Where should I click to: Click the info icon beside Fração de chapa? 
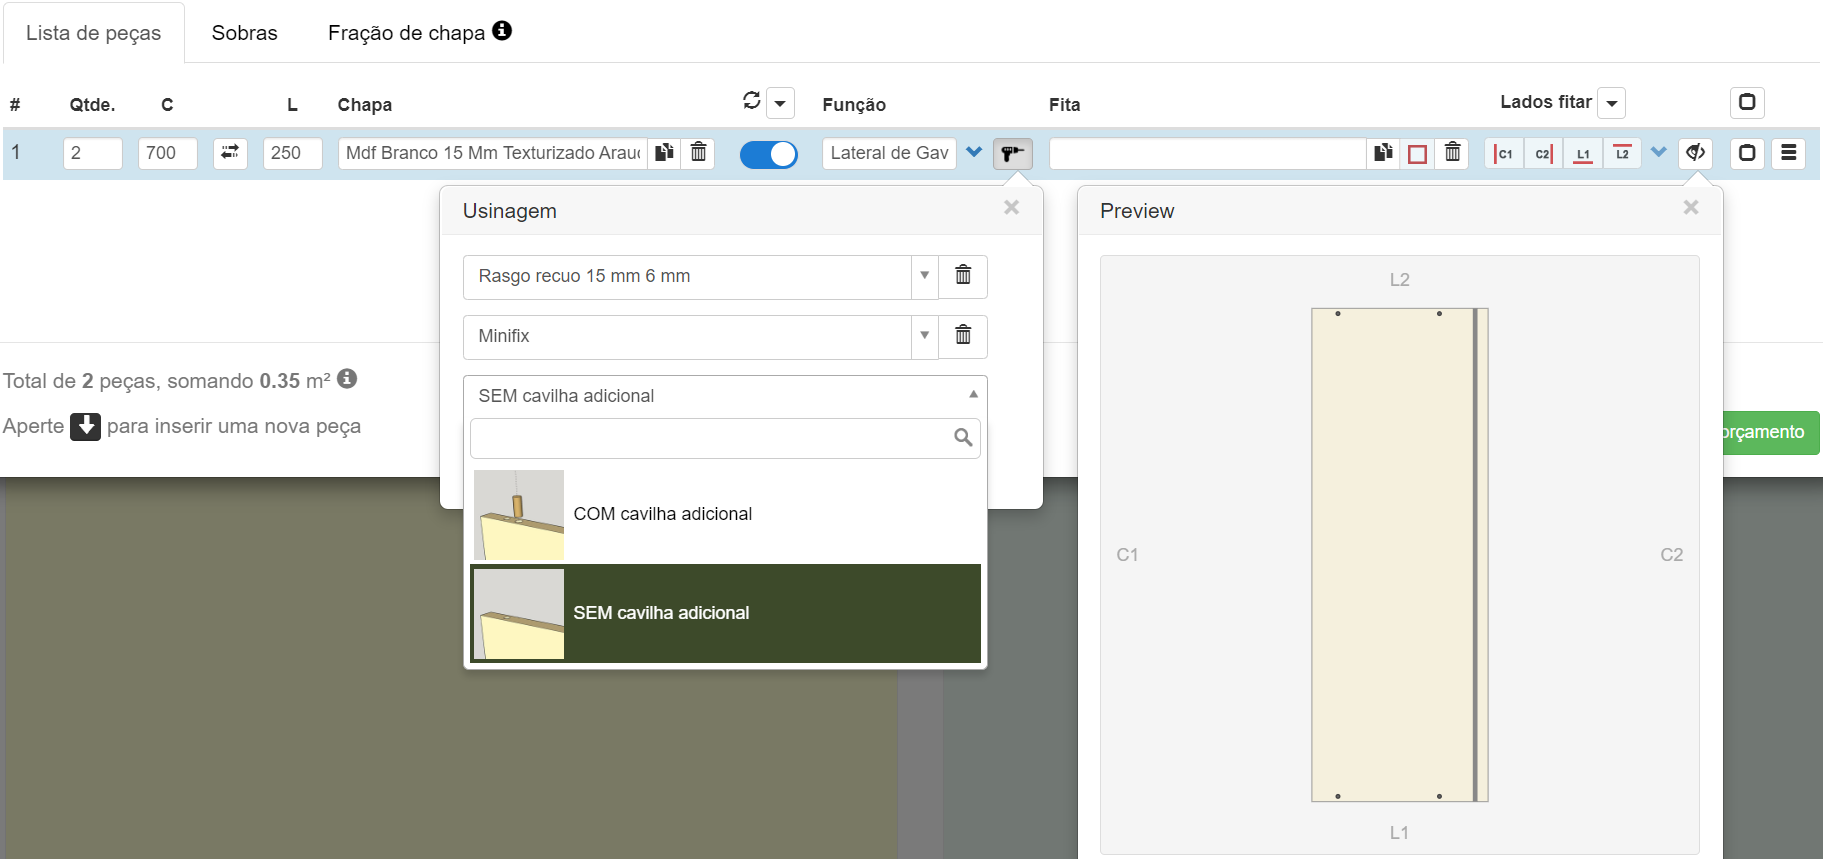(502, 31)
